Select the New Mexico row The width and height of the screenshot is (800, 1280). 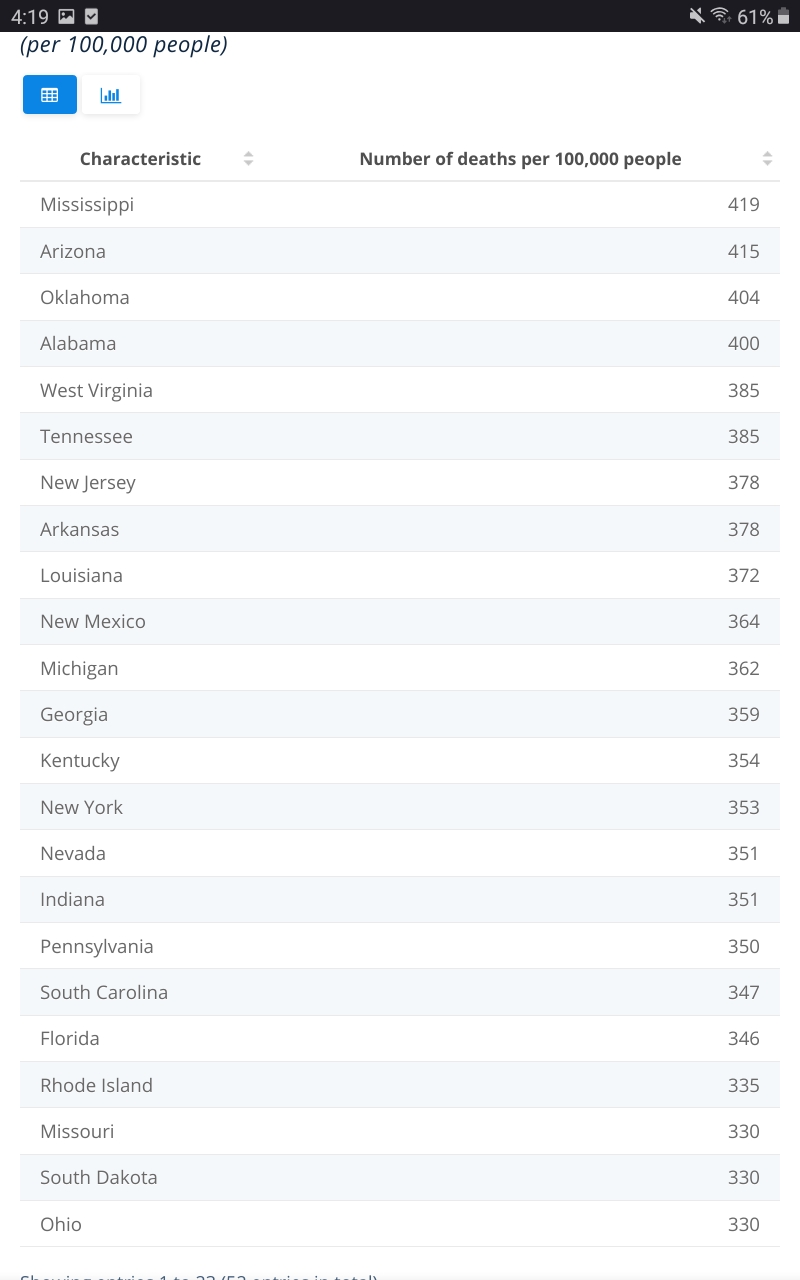click(400, 622)
